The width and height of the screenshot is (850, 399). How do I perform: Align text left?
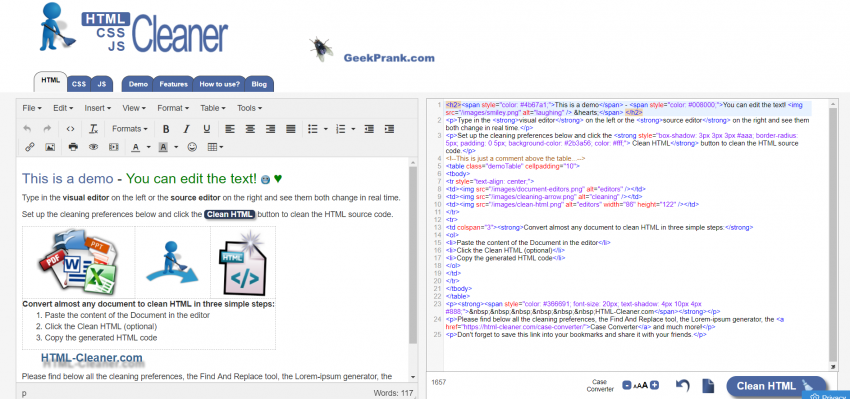pos(230,129)
